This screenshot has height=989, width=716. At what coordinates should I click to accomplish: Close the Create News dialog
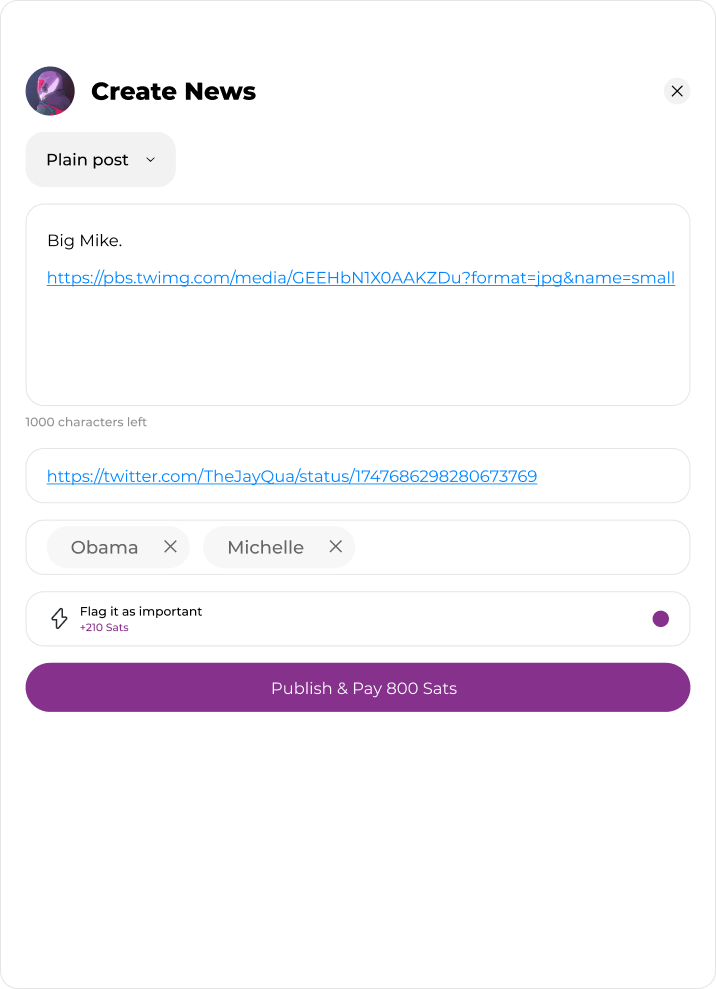(x=677, y=91)
